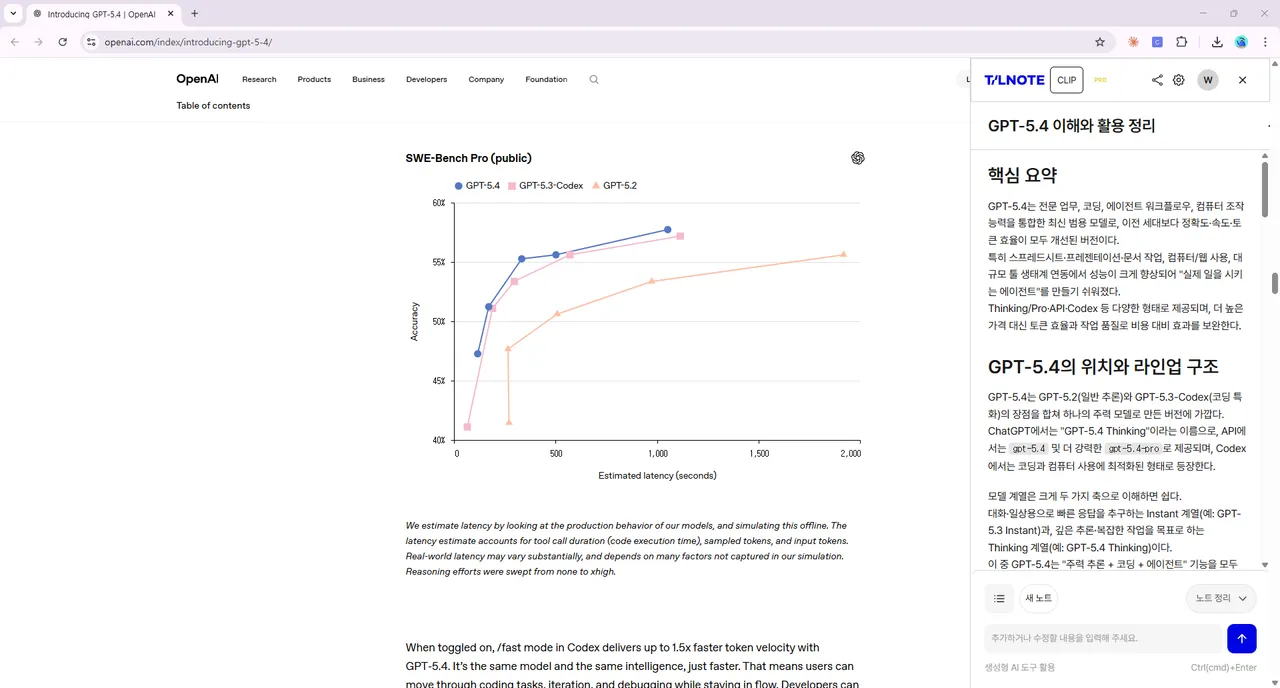The width and height of the screenshot is (1280, 688).
Task: Toggle the GPT-5.4 legend series
Action: (477, 186)
